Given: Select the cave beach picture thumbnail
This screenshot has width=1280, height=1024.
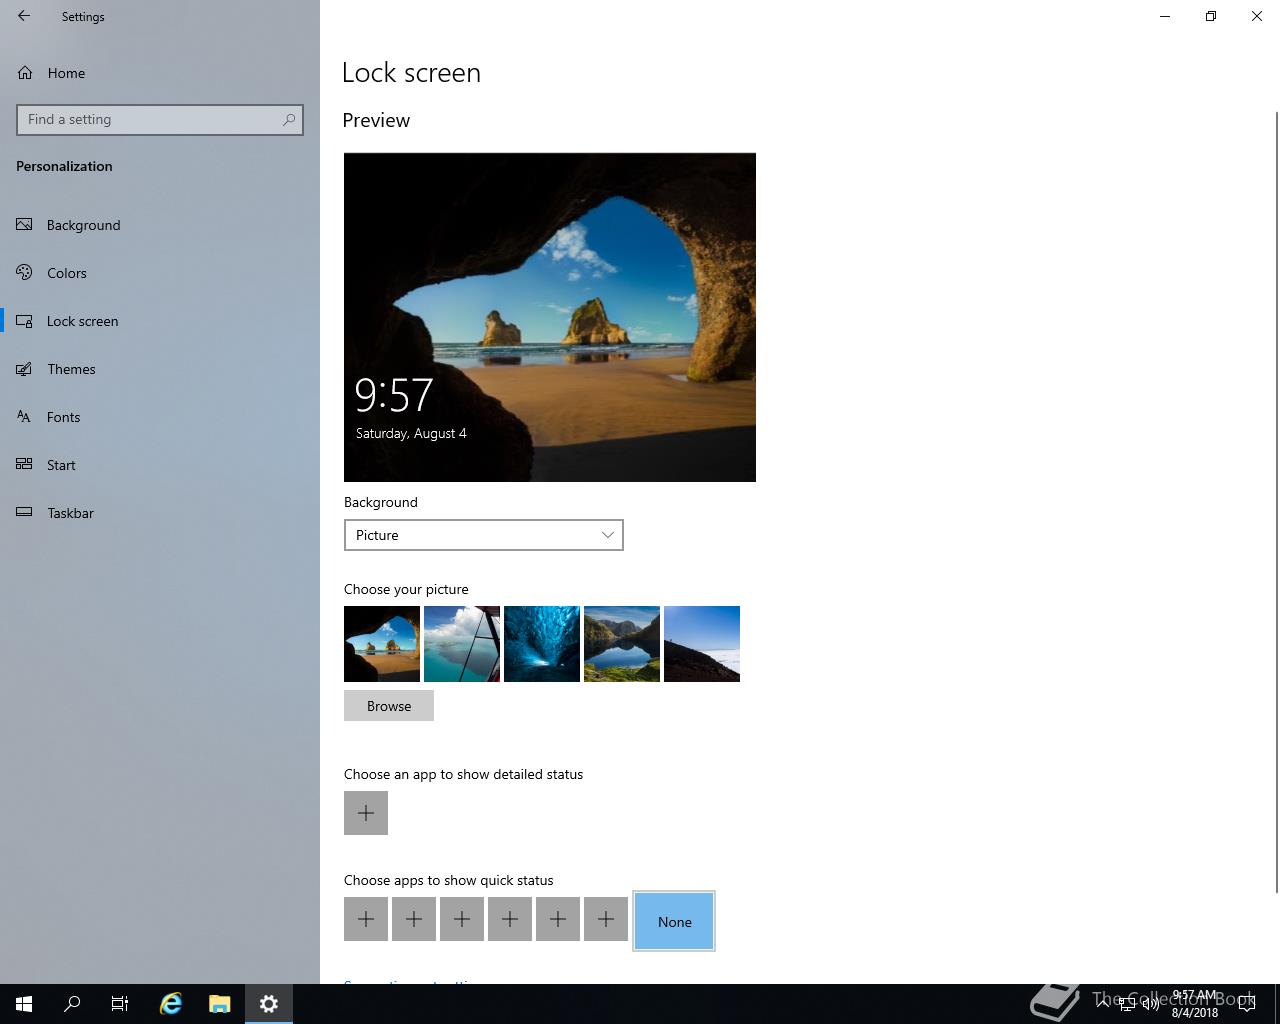Looking at the screenshot, I should point(382,644).
